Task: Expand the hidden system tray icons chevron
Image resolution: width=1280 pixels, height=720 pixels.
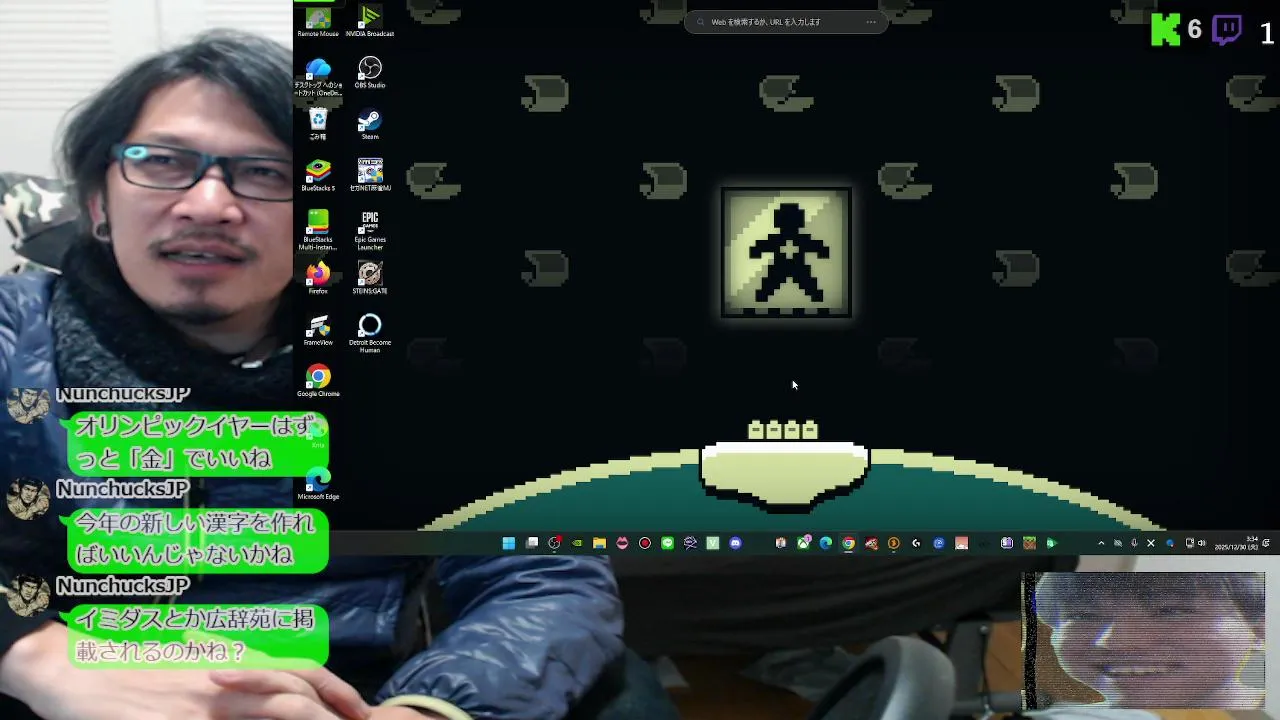Action: [x=1101, y=543]
